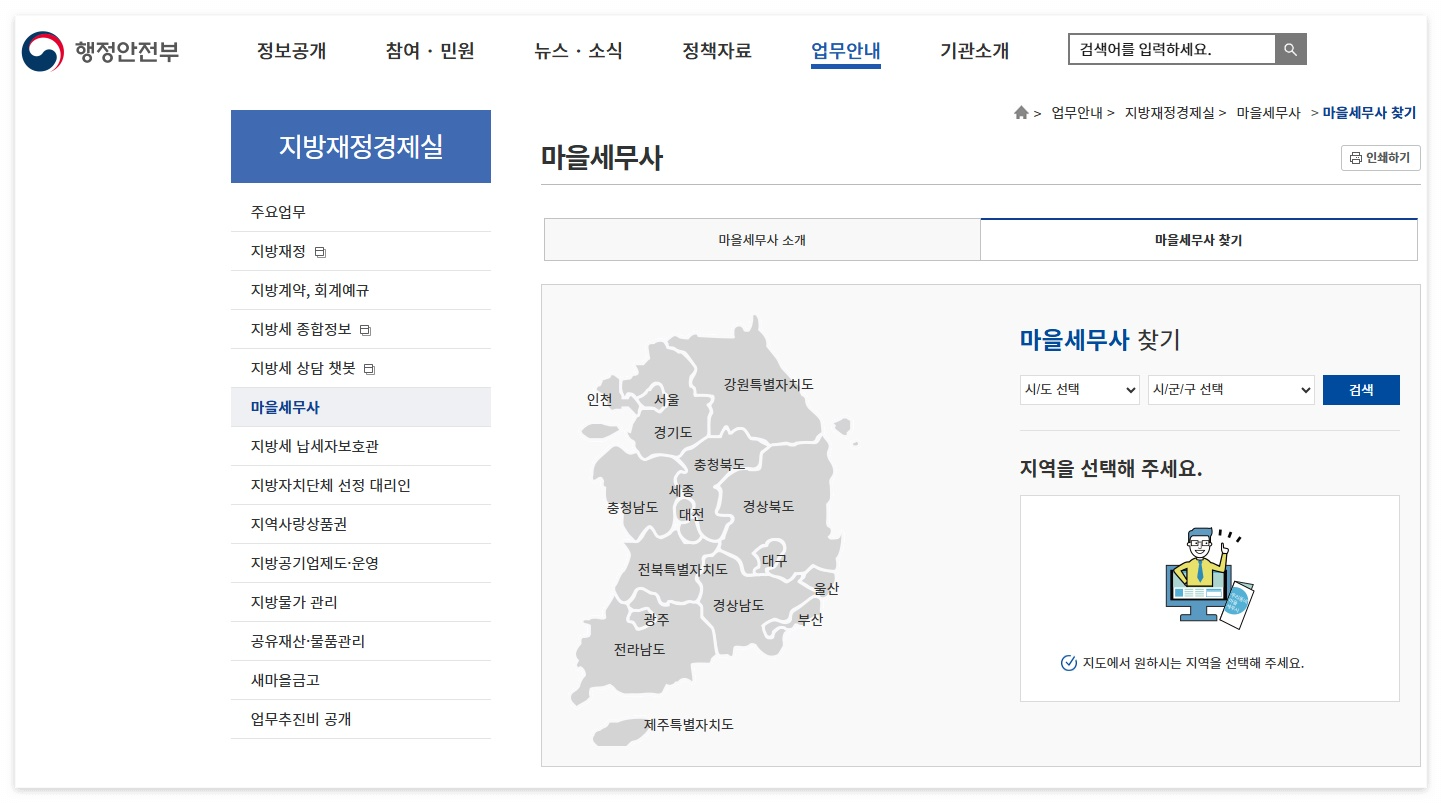Open the 시/도 선택 dropdown
This screenshot has width=1442, height=803.
click(x=1079, y=390)
